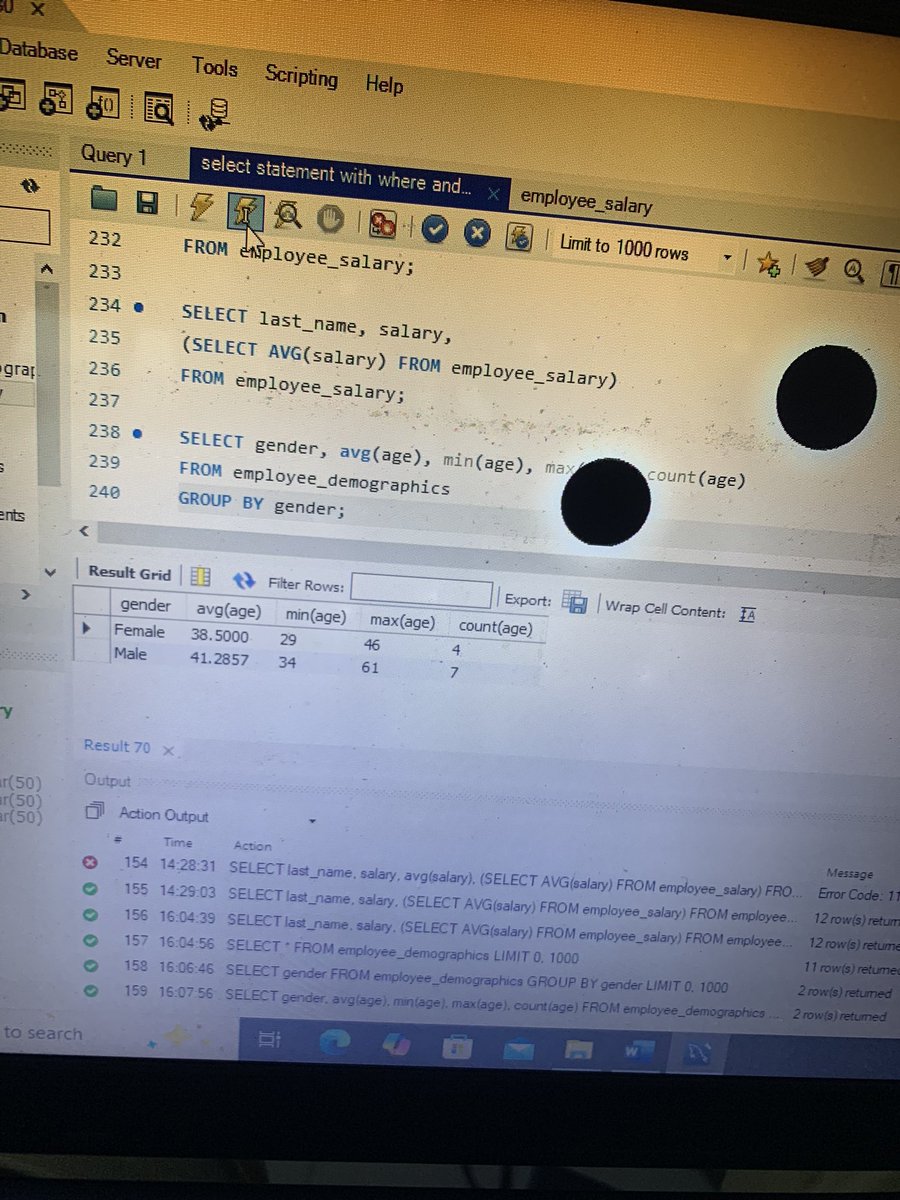Click the gender column header
This screenshot has height=1200, width=900.
pos(145,606)
